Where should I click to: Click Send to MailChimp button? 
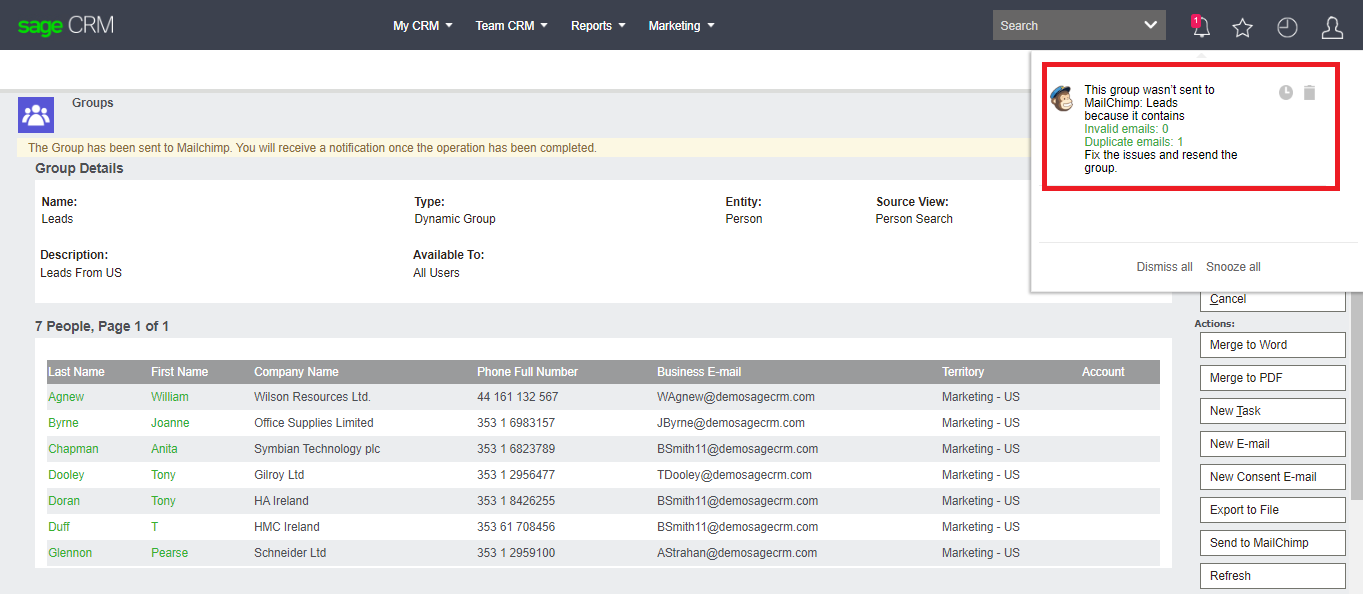[x=1272, y=543]
